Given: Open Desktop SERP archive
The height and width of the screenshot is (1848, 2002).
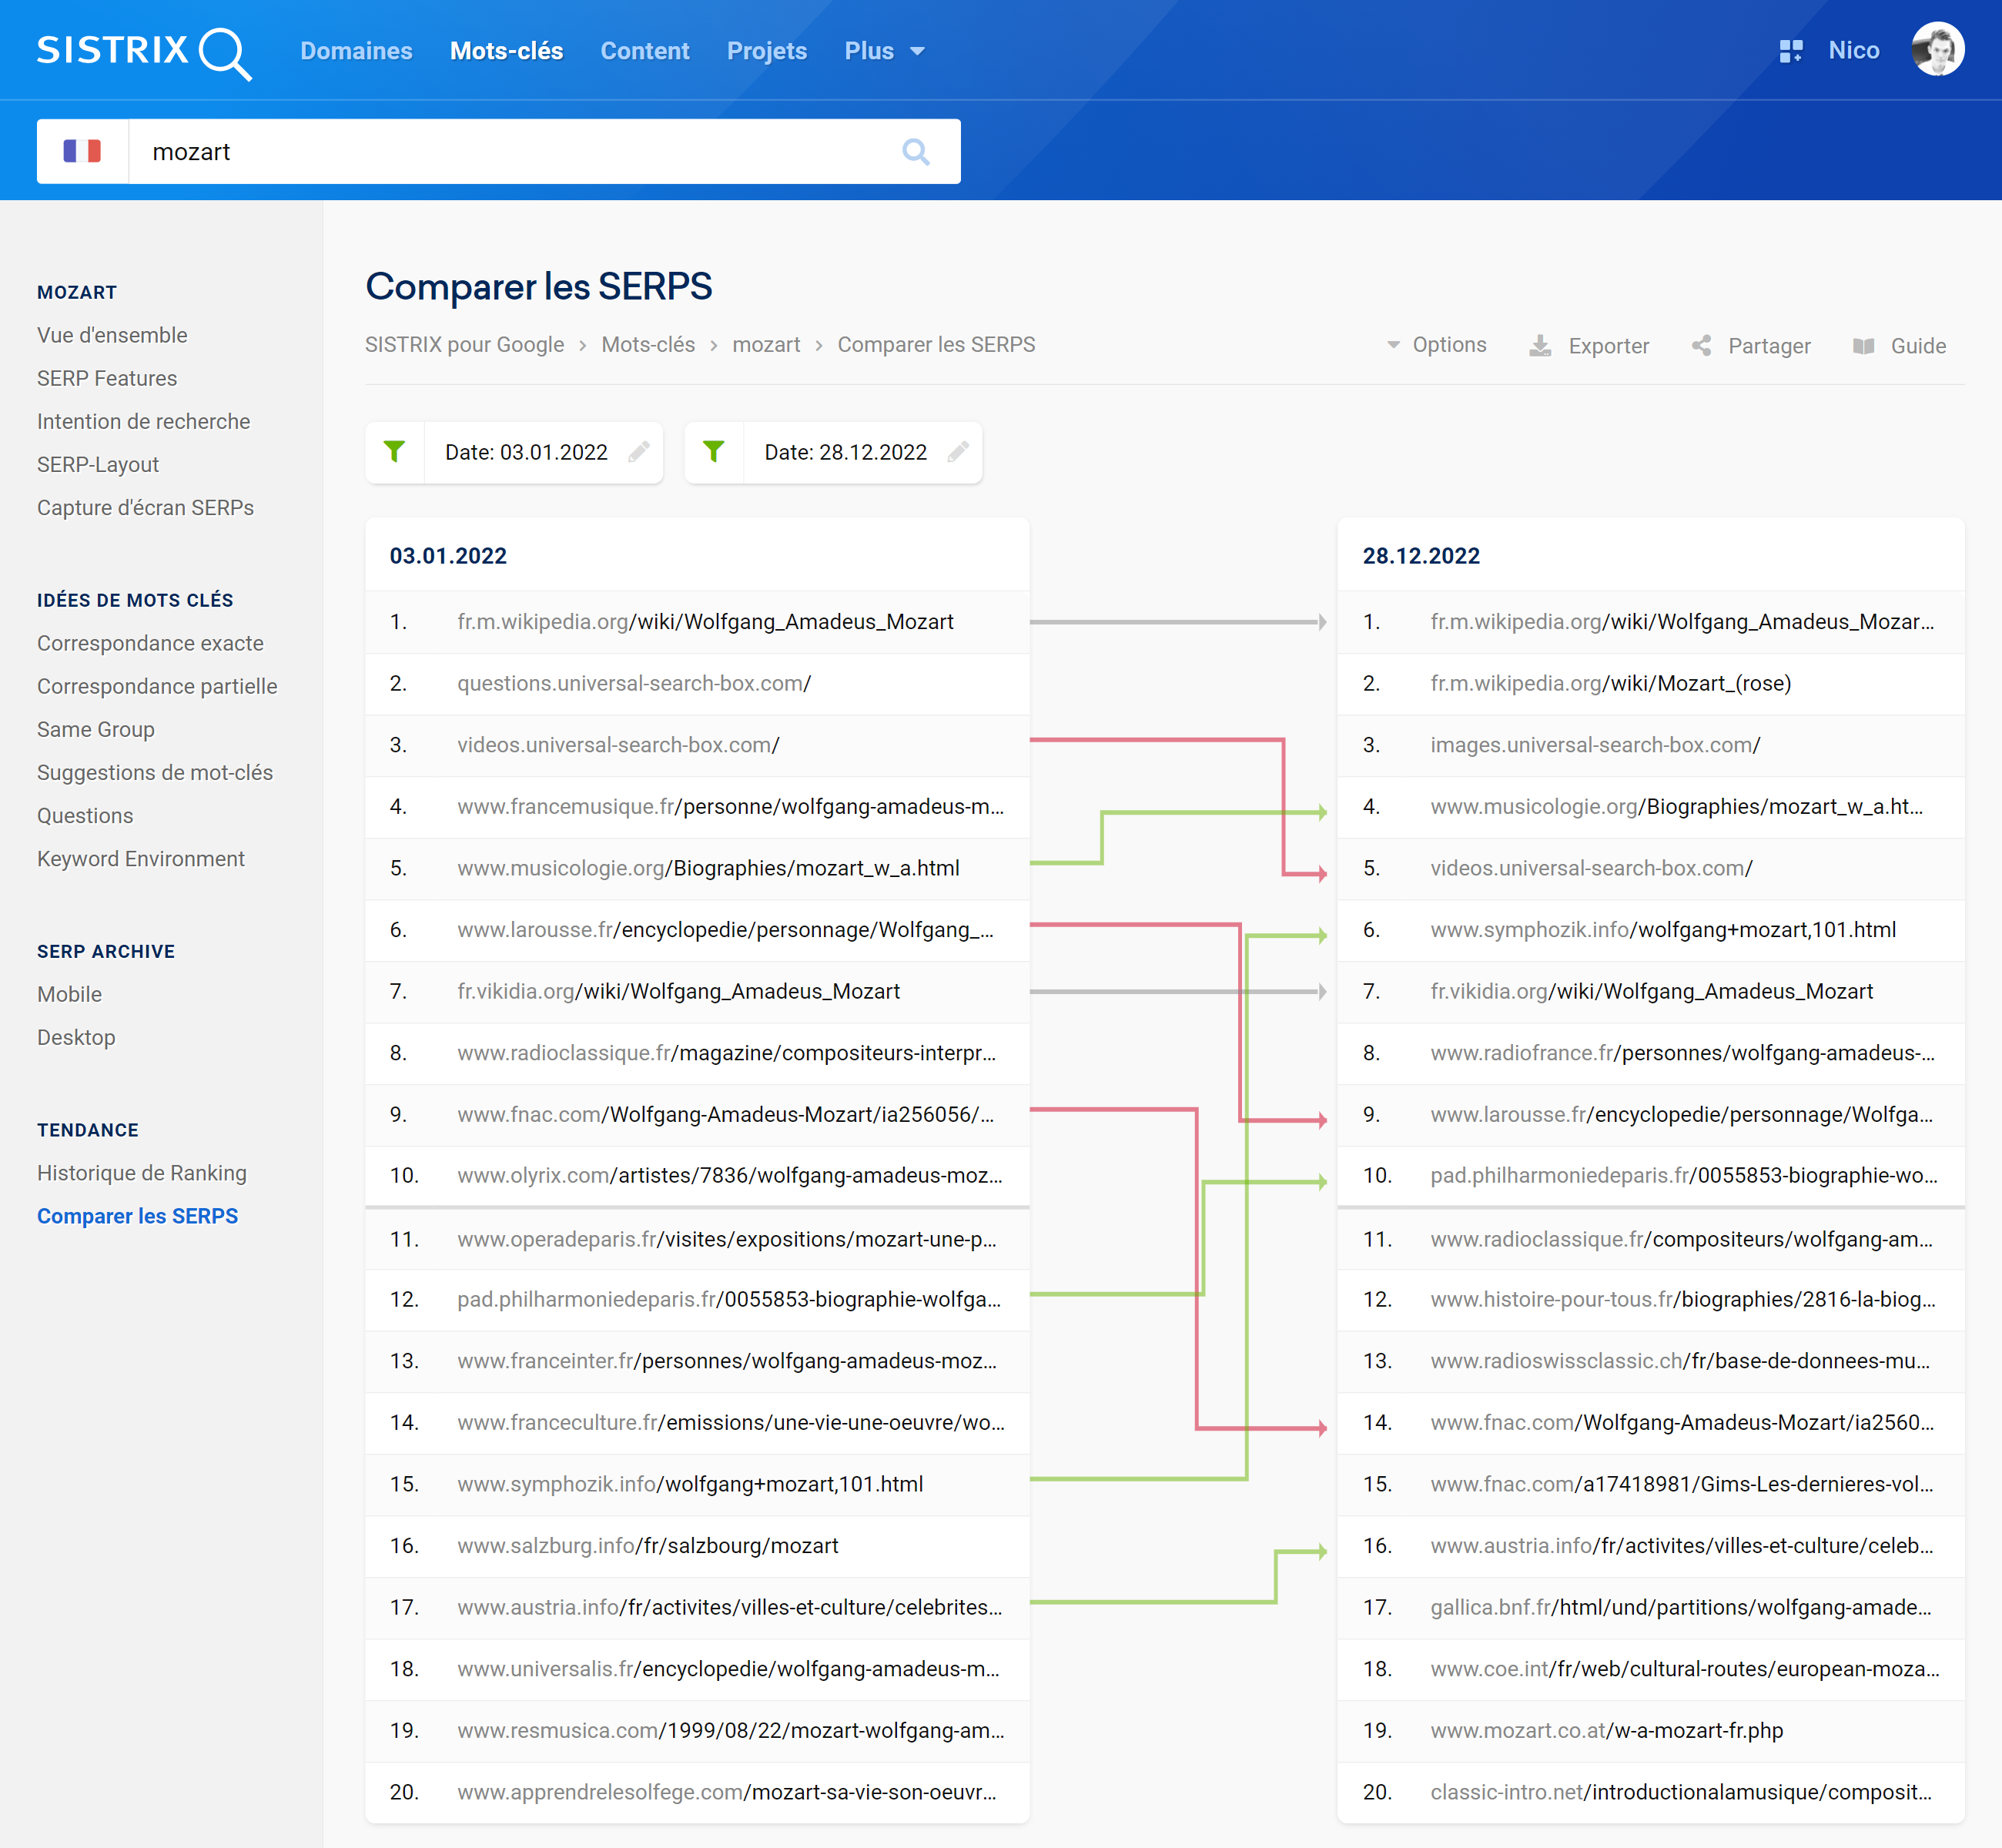Looking at the screenshot, I should (76, 1037).
